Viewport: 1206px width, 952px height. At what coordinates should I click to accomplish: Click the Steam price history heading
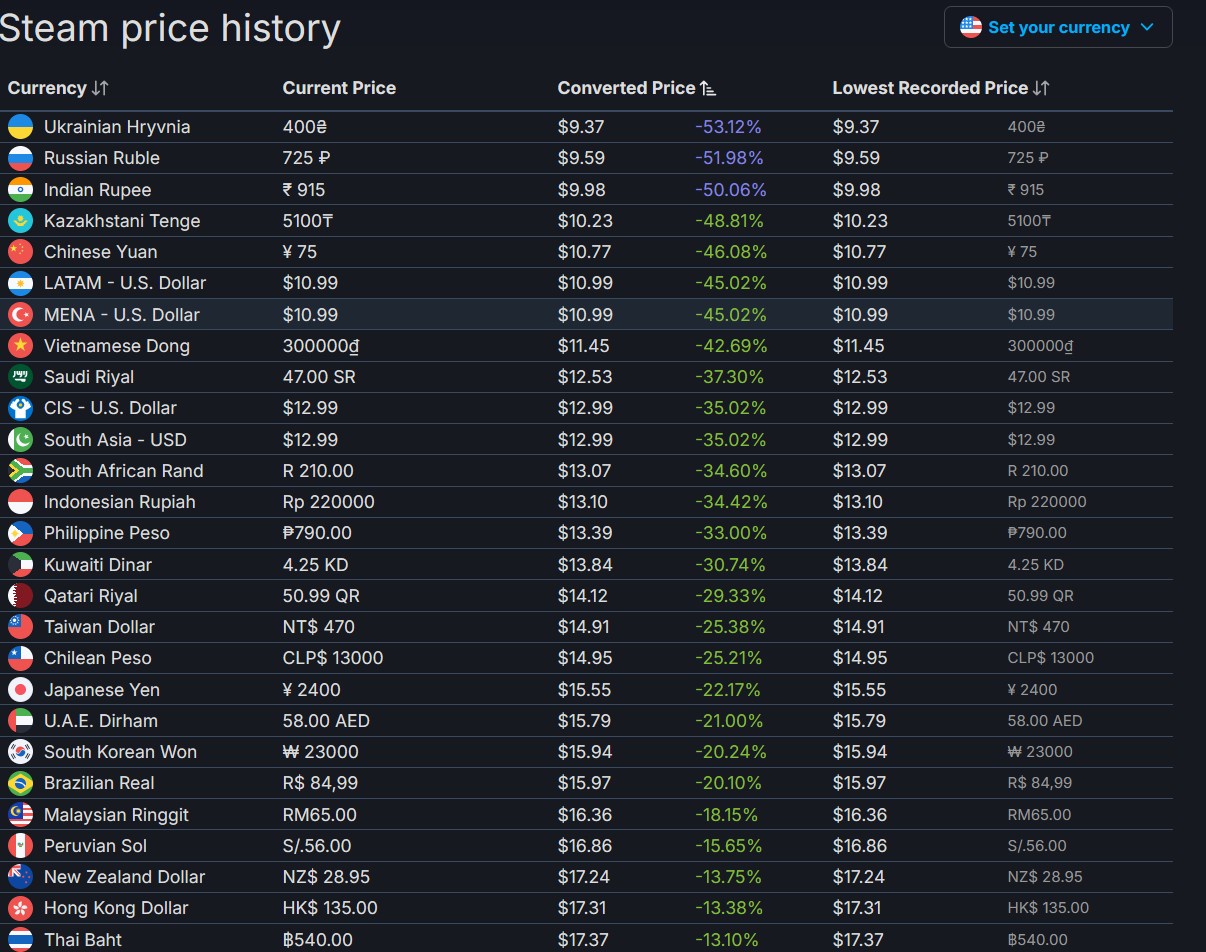(x=170, y=28)
